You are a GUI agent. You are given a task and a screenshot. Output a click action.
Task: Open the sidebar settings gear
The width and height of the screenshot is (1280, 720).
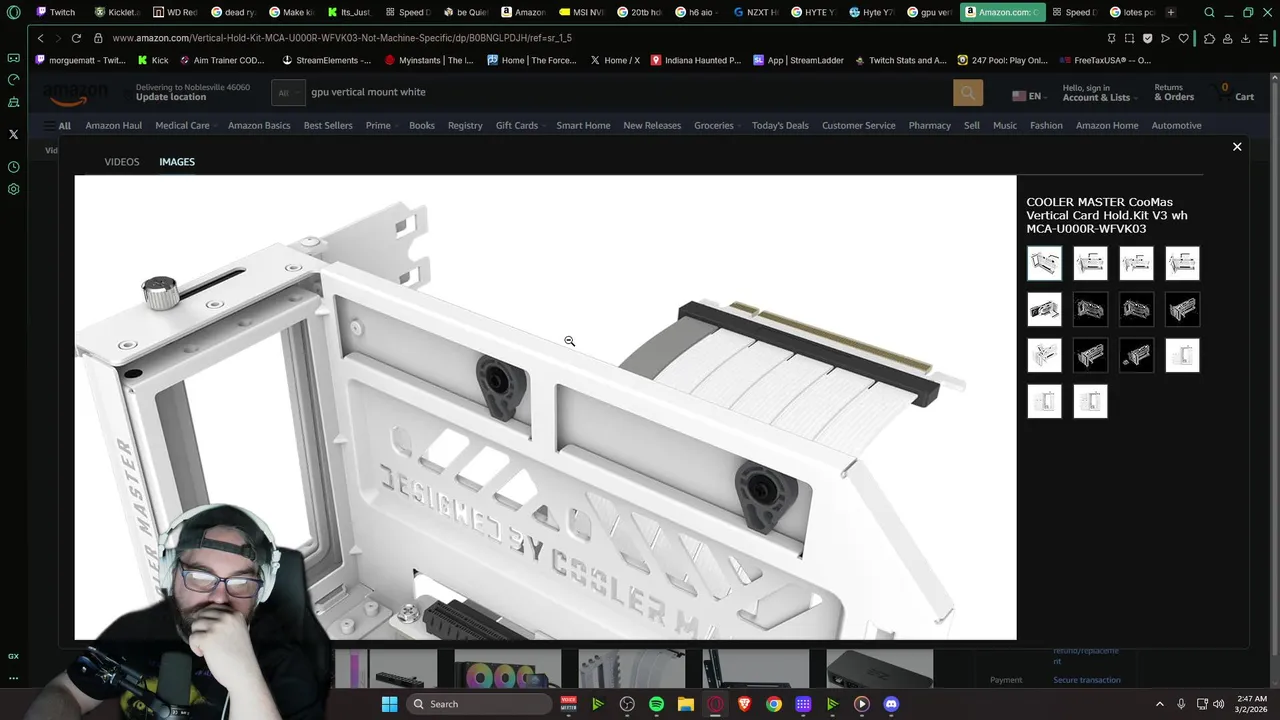point(13,189)
